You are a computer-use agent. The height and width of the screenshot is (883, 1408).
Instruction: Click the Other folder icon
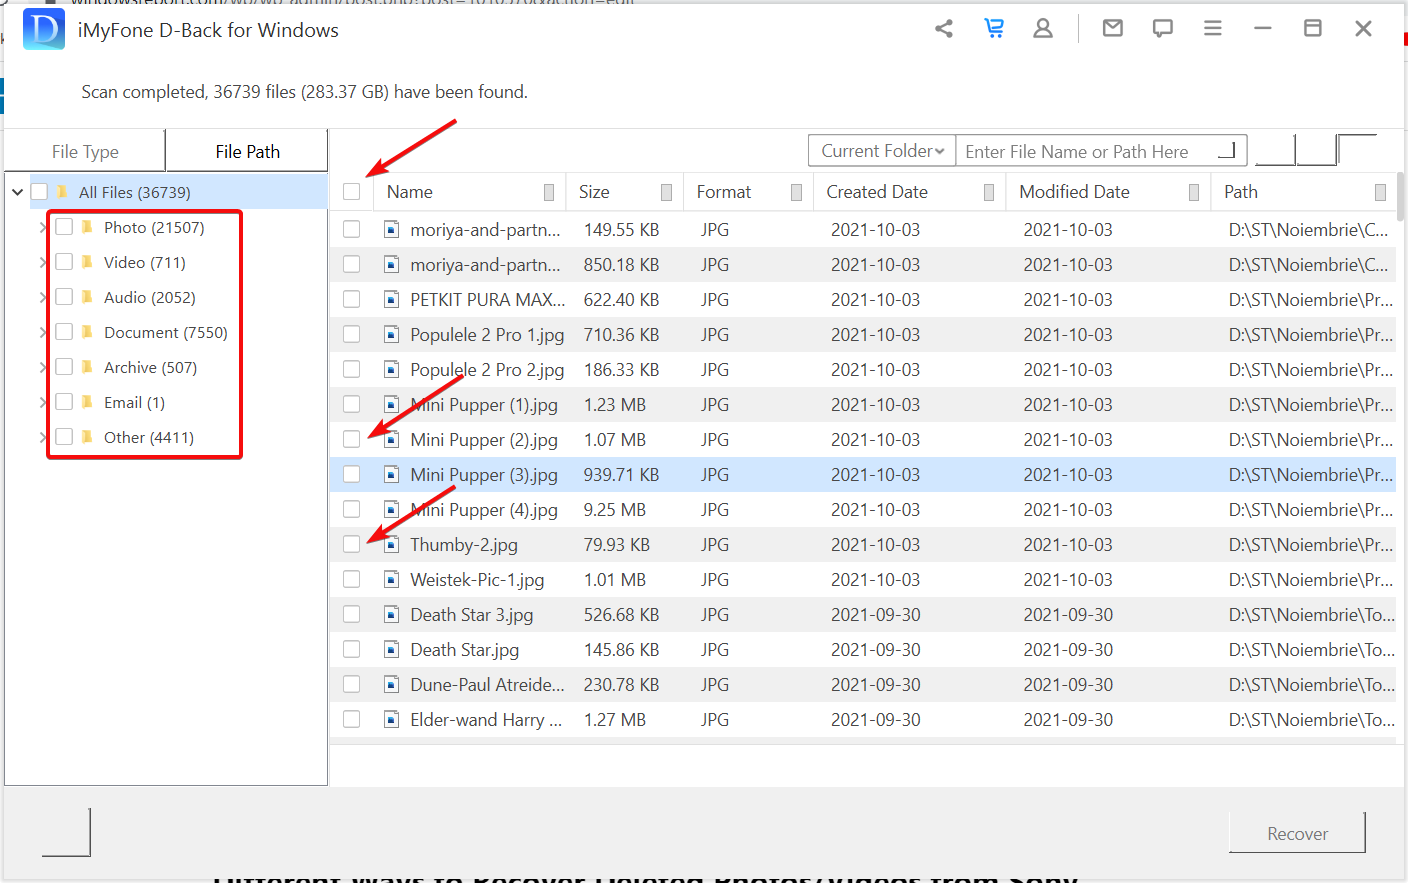tap(87, 437)
